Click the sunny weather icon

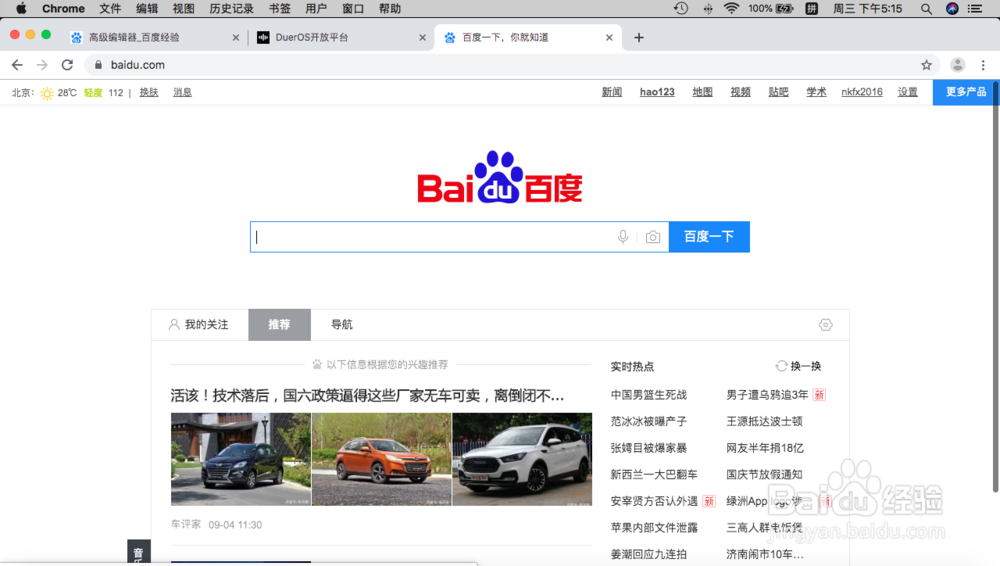click(47, 93)
